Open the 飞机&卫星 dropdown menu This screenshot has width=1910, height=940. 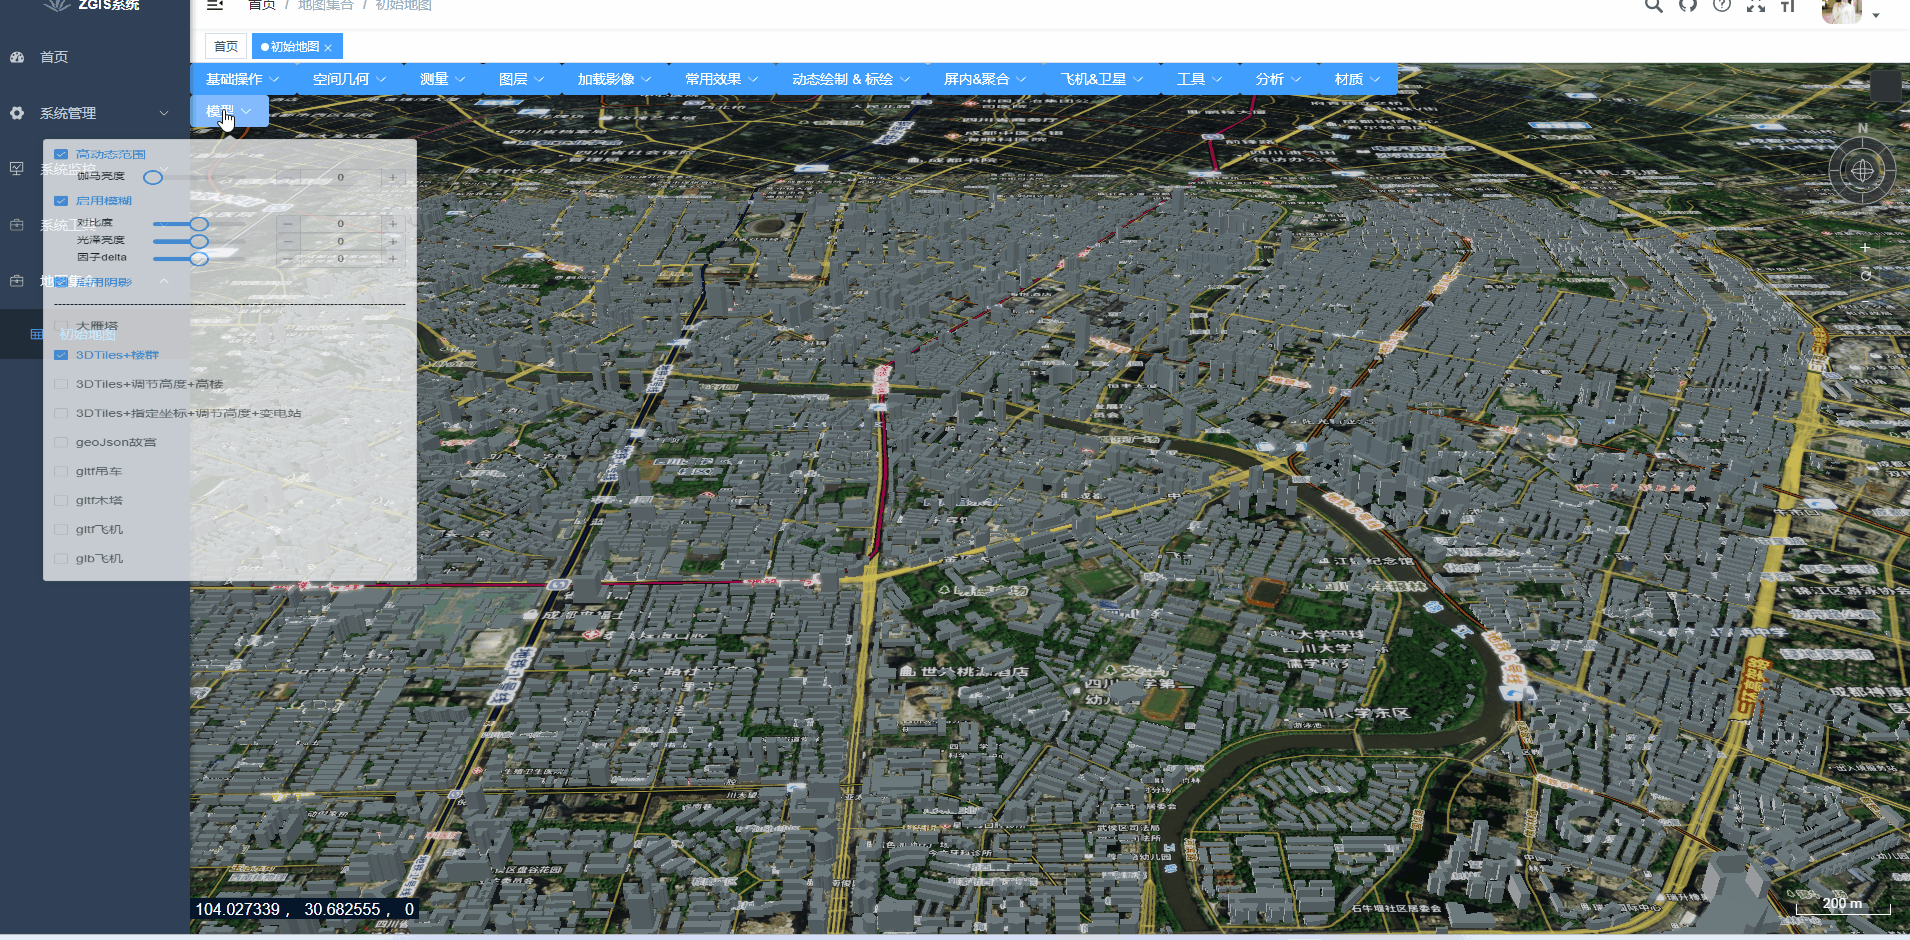tap(1103, 79)
